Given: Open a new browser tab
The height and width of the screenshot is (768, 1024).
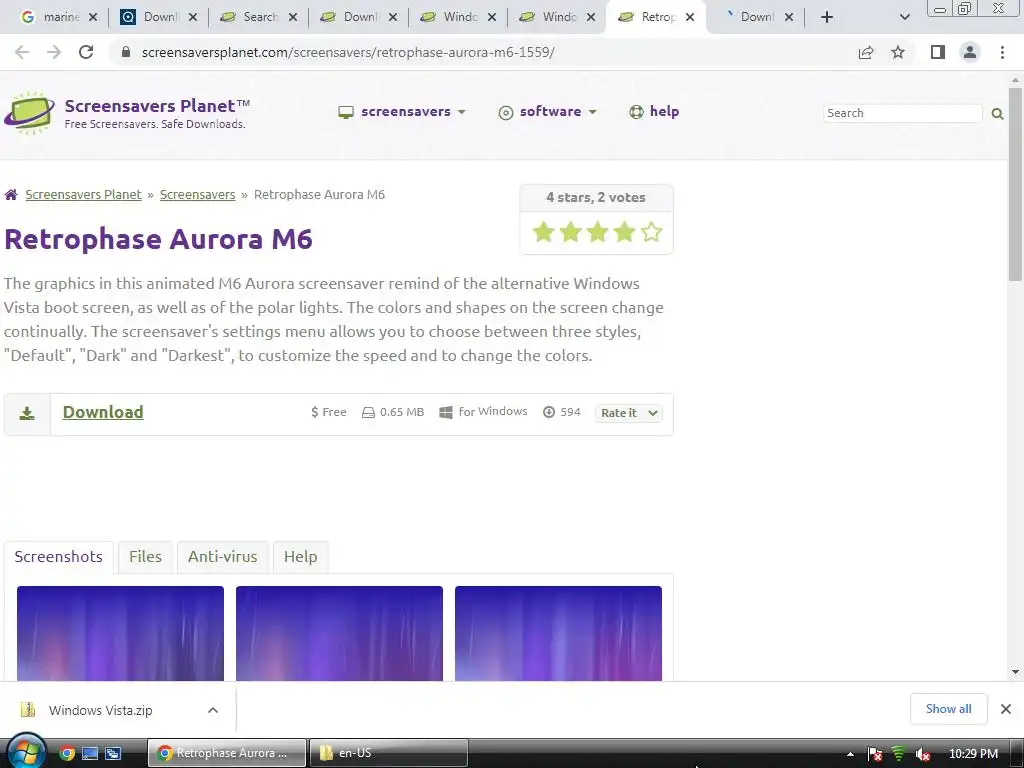Looking at the screenshot, I should tap(827, 17).
